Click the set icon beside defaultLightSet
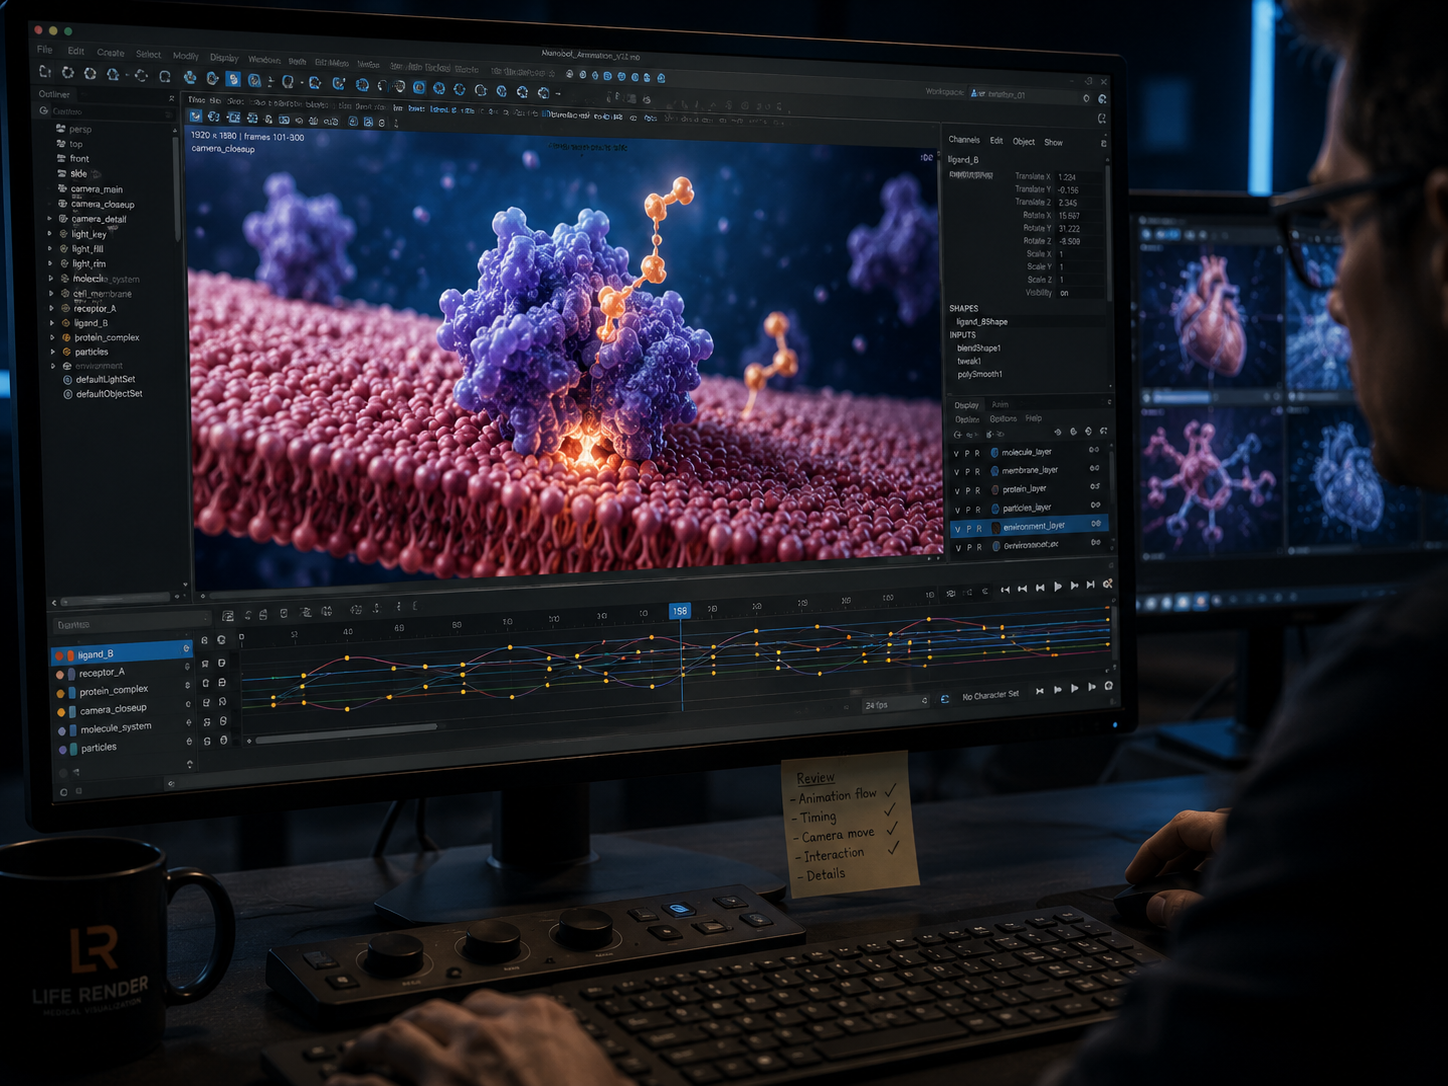Viewport: 1448px width, 1086px height. click(68, 380)
